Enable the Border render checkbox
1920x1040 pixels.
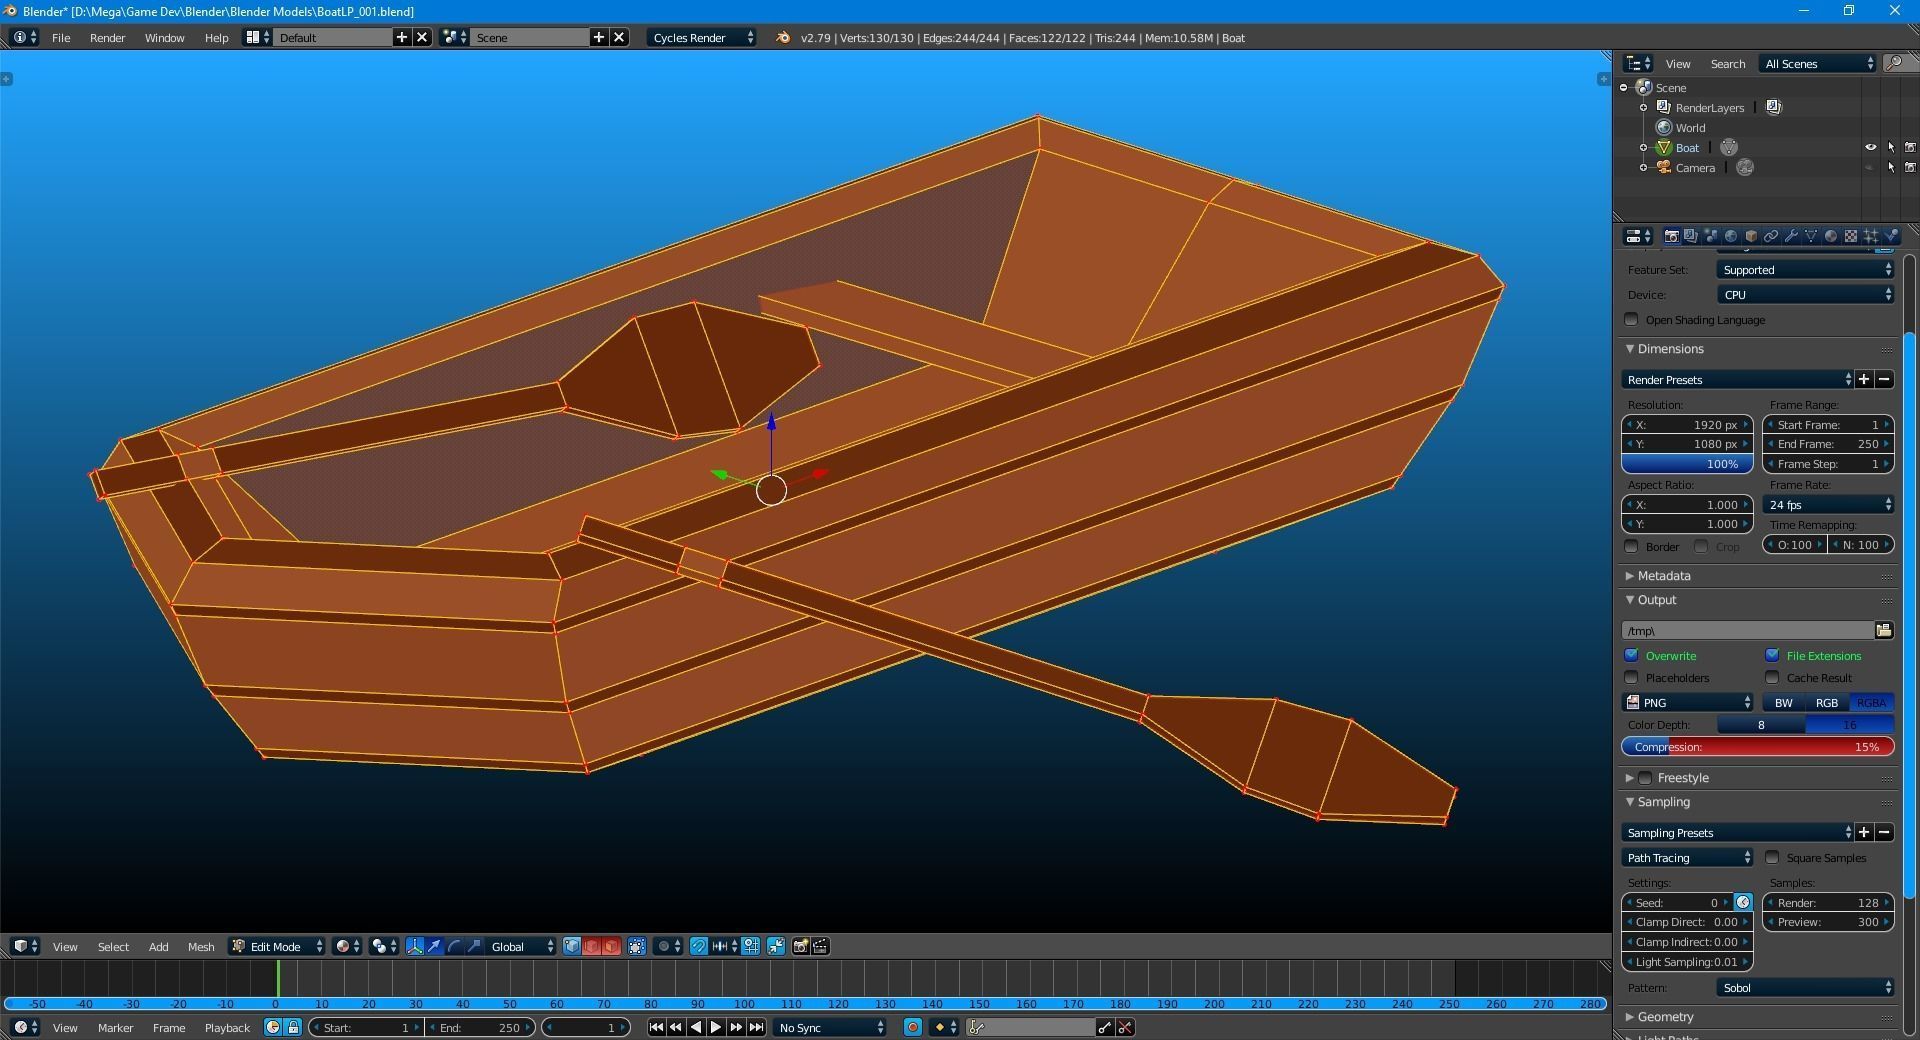[1632, 547]
